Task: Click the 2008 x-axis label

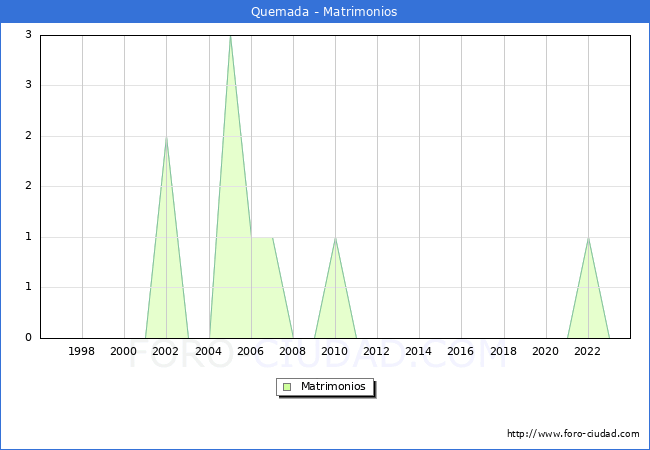Action: [x=292, y=351]
